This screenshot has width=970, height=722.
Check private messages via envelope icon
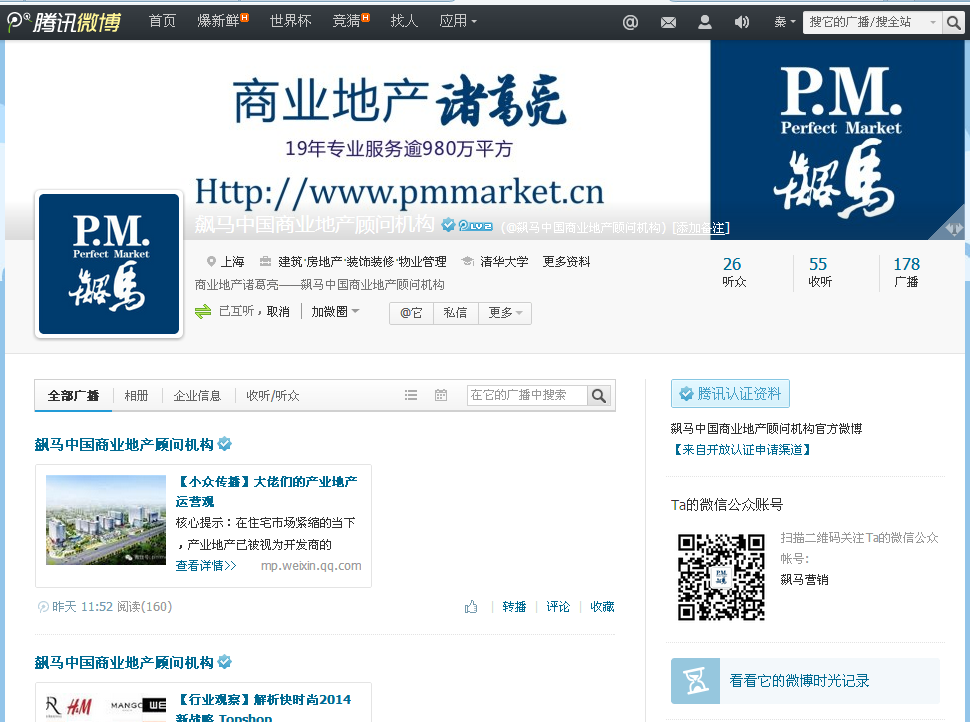(x=667, y=21)
